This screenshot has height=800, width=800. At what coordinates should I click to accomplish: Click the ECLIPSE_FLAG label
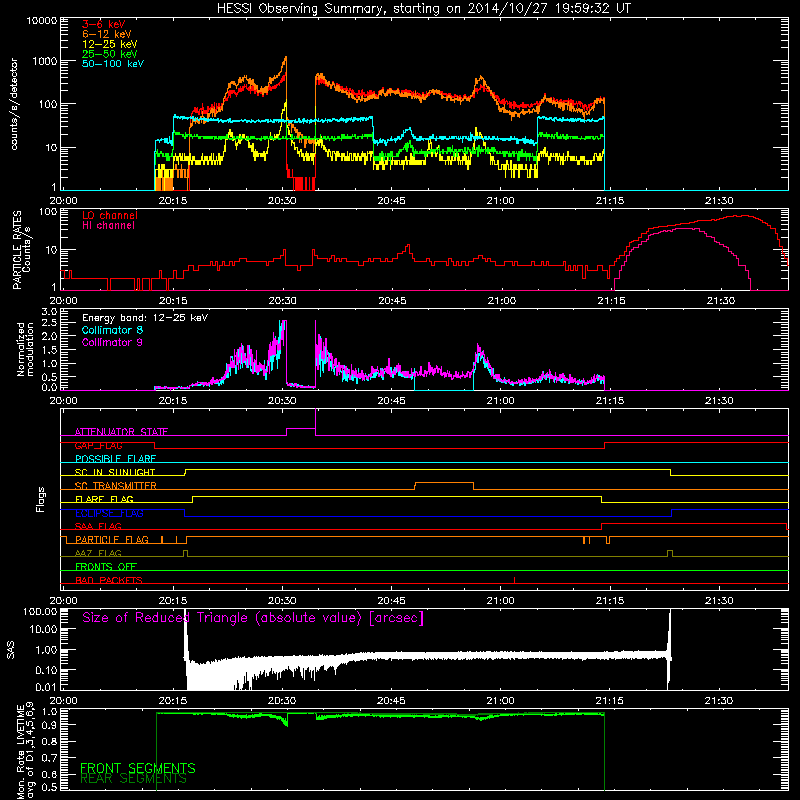coord(109,513)
